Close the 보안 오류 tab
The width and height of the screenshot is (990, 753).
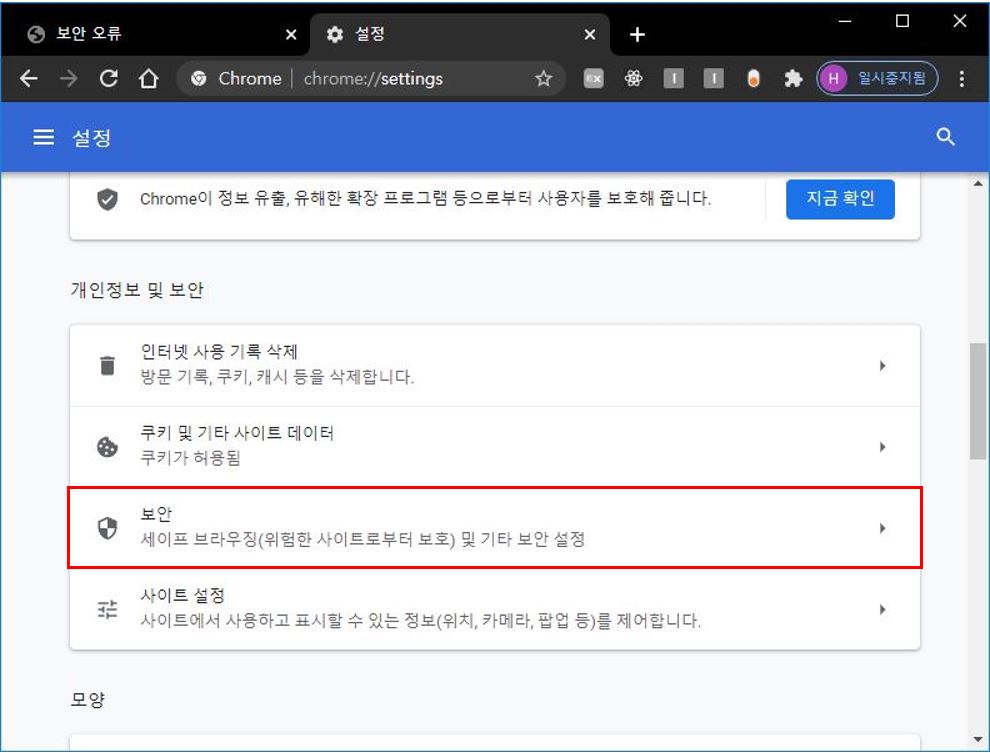[x=291, y=35]
